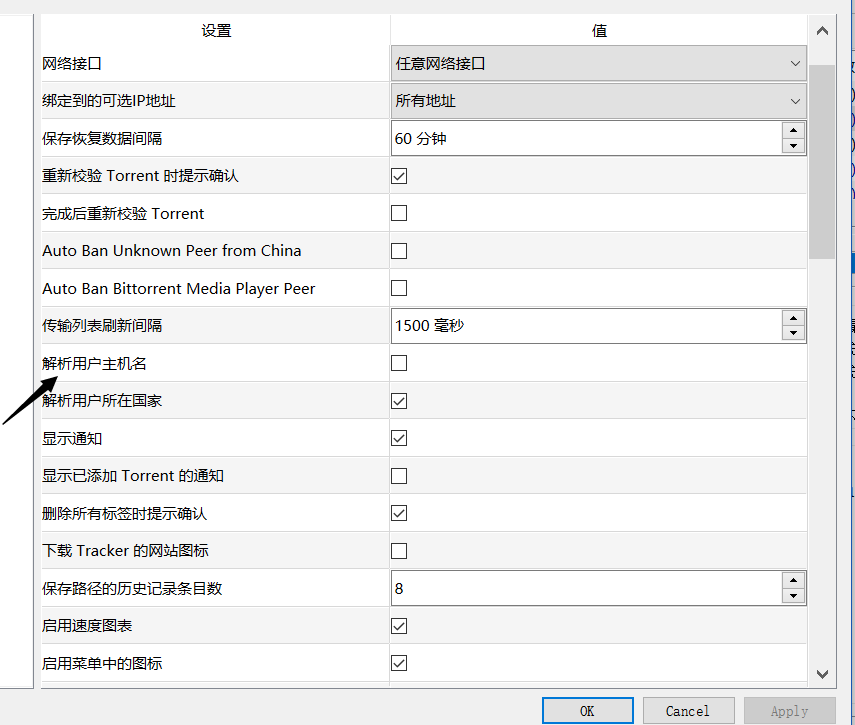Decrease the 保存恢复数据间隔 value with down arrow
Image resolution: width=855 pixels, height=725 pixels.
tap(793, 146)
